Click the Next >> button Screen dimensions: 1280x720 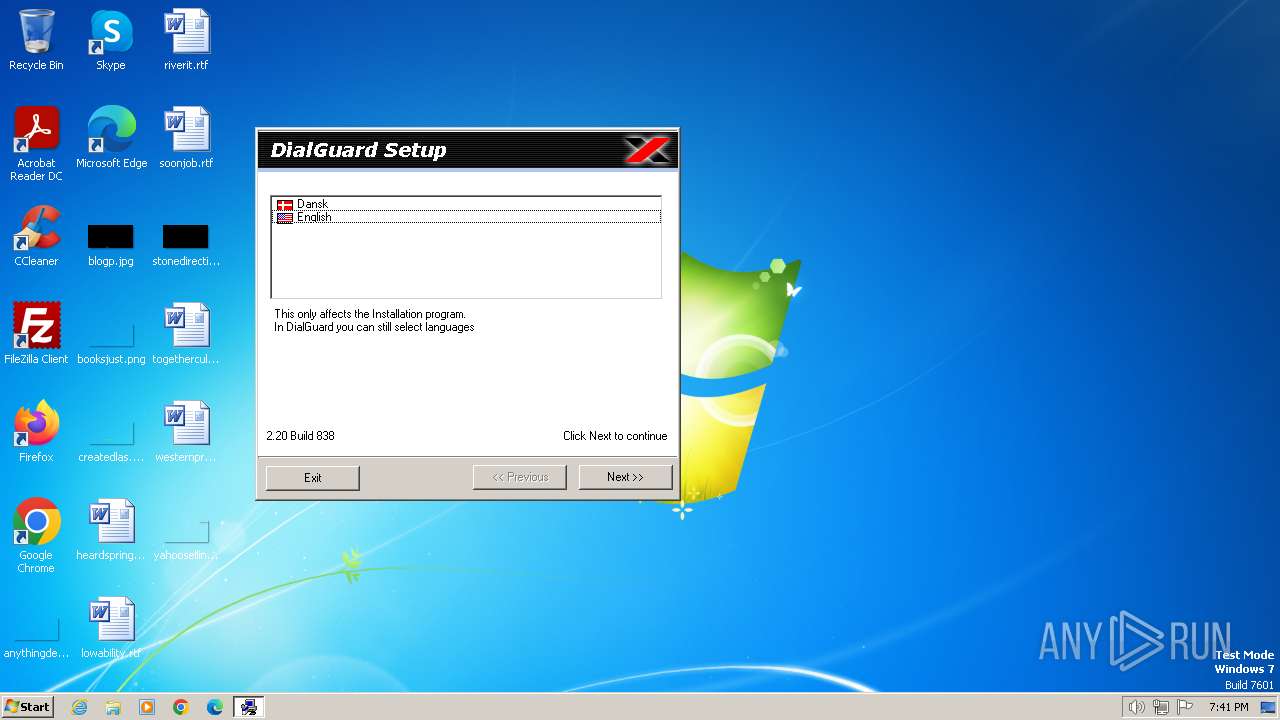pyautogui.click(x=625, y=477)
